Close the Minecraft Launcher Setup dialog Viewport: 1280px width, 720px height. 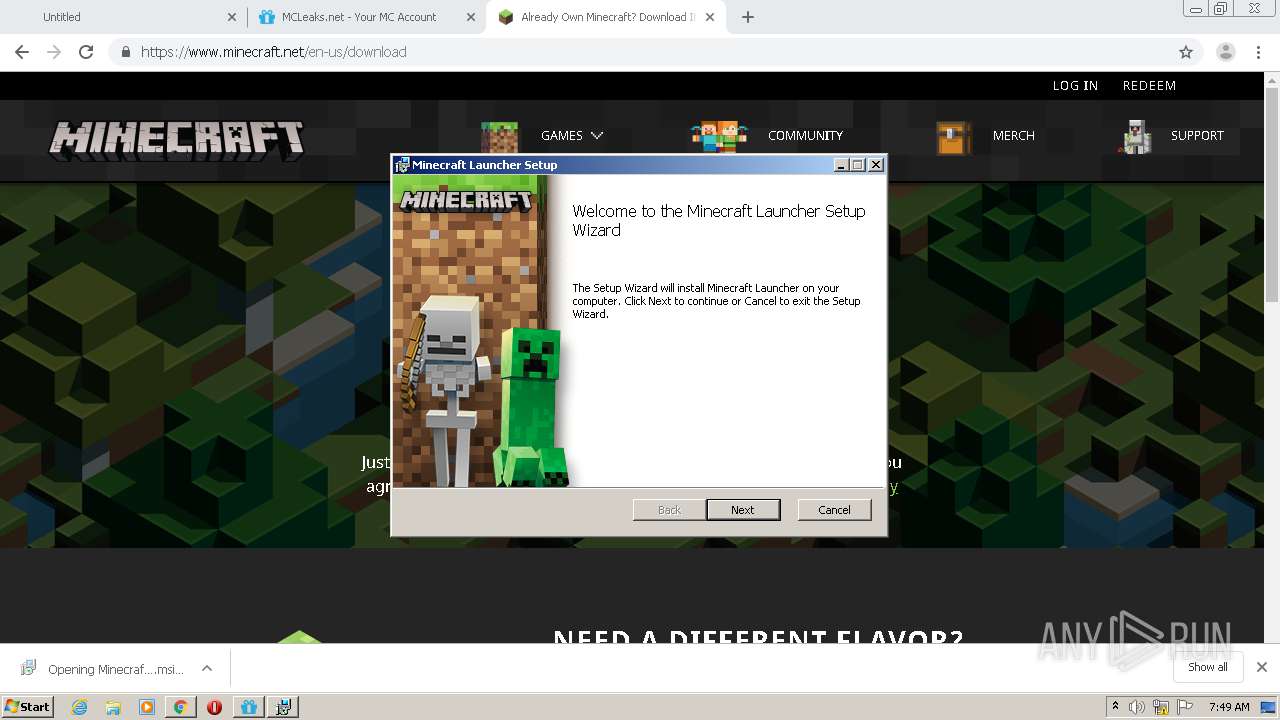(876, 165)
